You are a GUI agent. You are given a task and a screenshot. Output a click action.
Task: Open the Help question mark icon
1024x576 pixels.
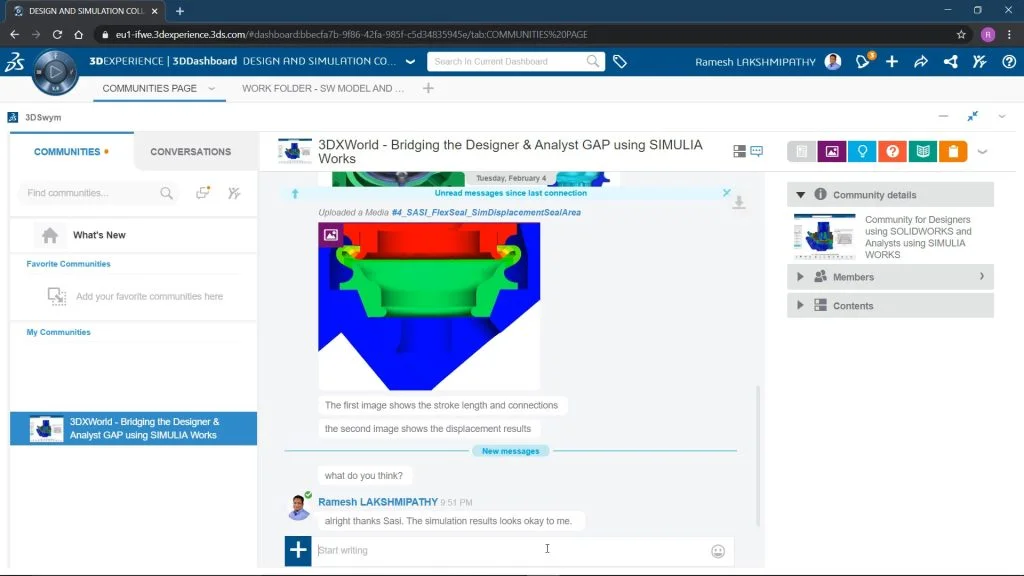1009,61
